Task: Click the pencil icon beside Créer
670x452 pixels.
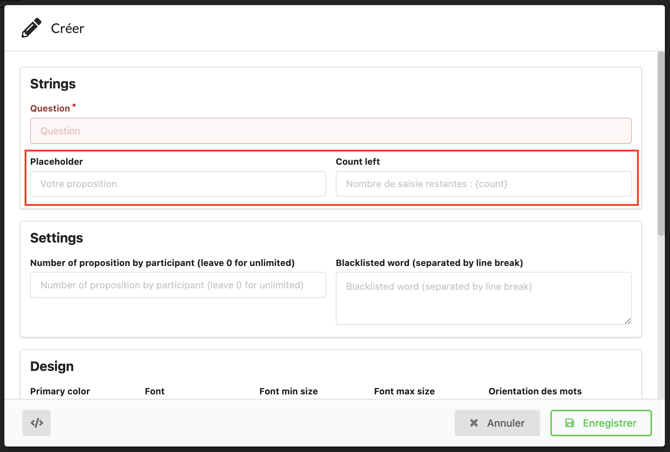Action: [x=31, y=28]
